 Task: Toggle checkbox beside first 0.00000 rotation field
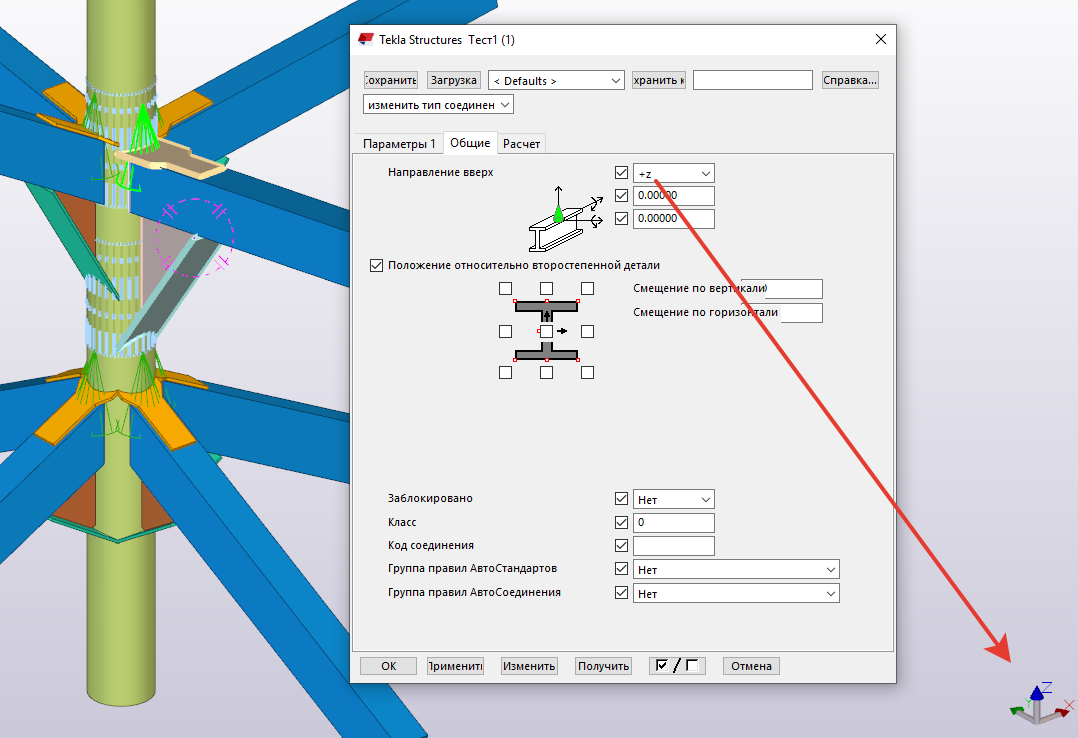click(622, 195)
